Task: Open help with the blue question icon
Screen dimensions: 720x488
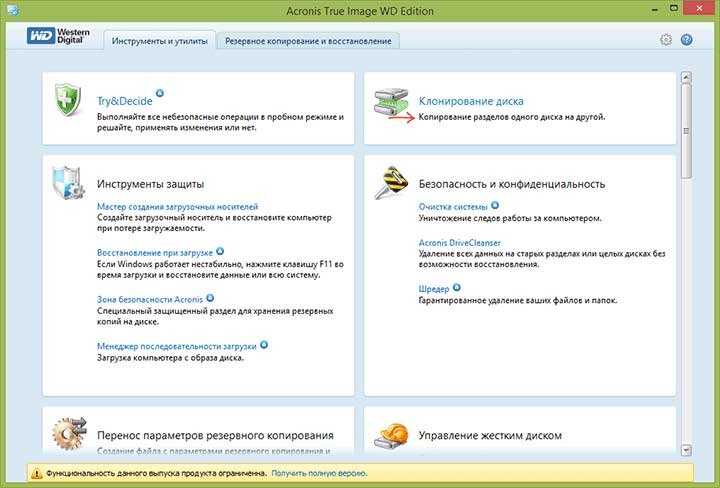Action: (x=686, y=40)
